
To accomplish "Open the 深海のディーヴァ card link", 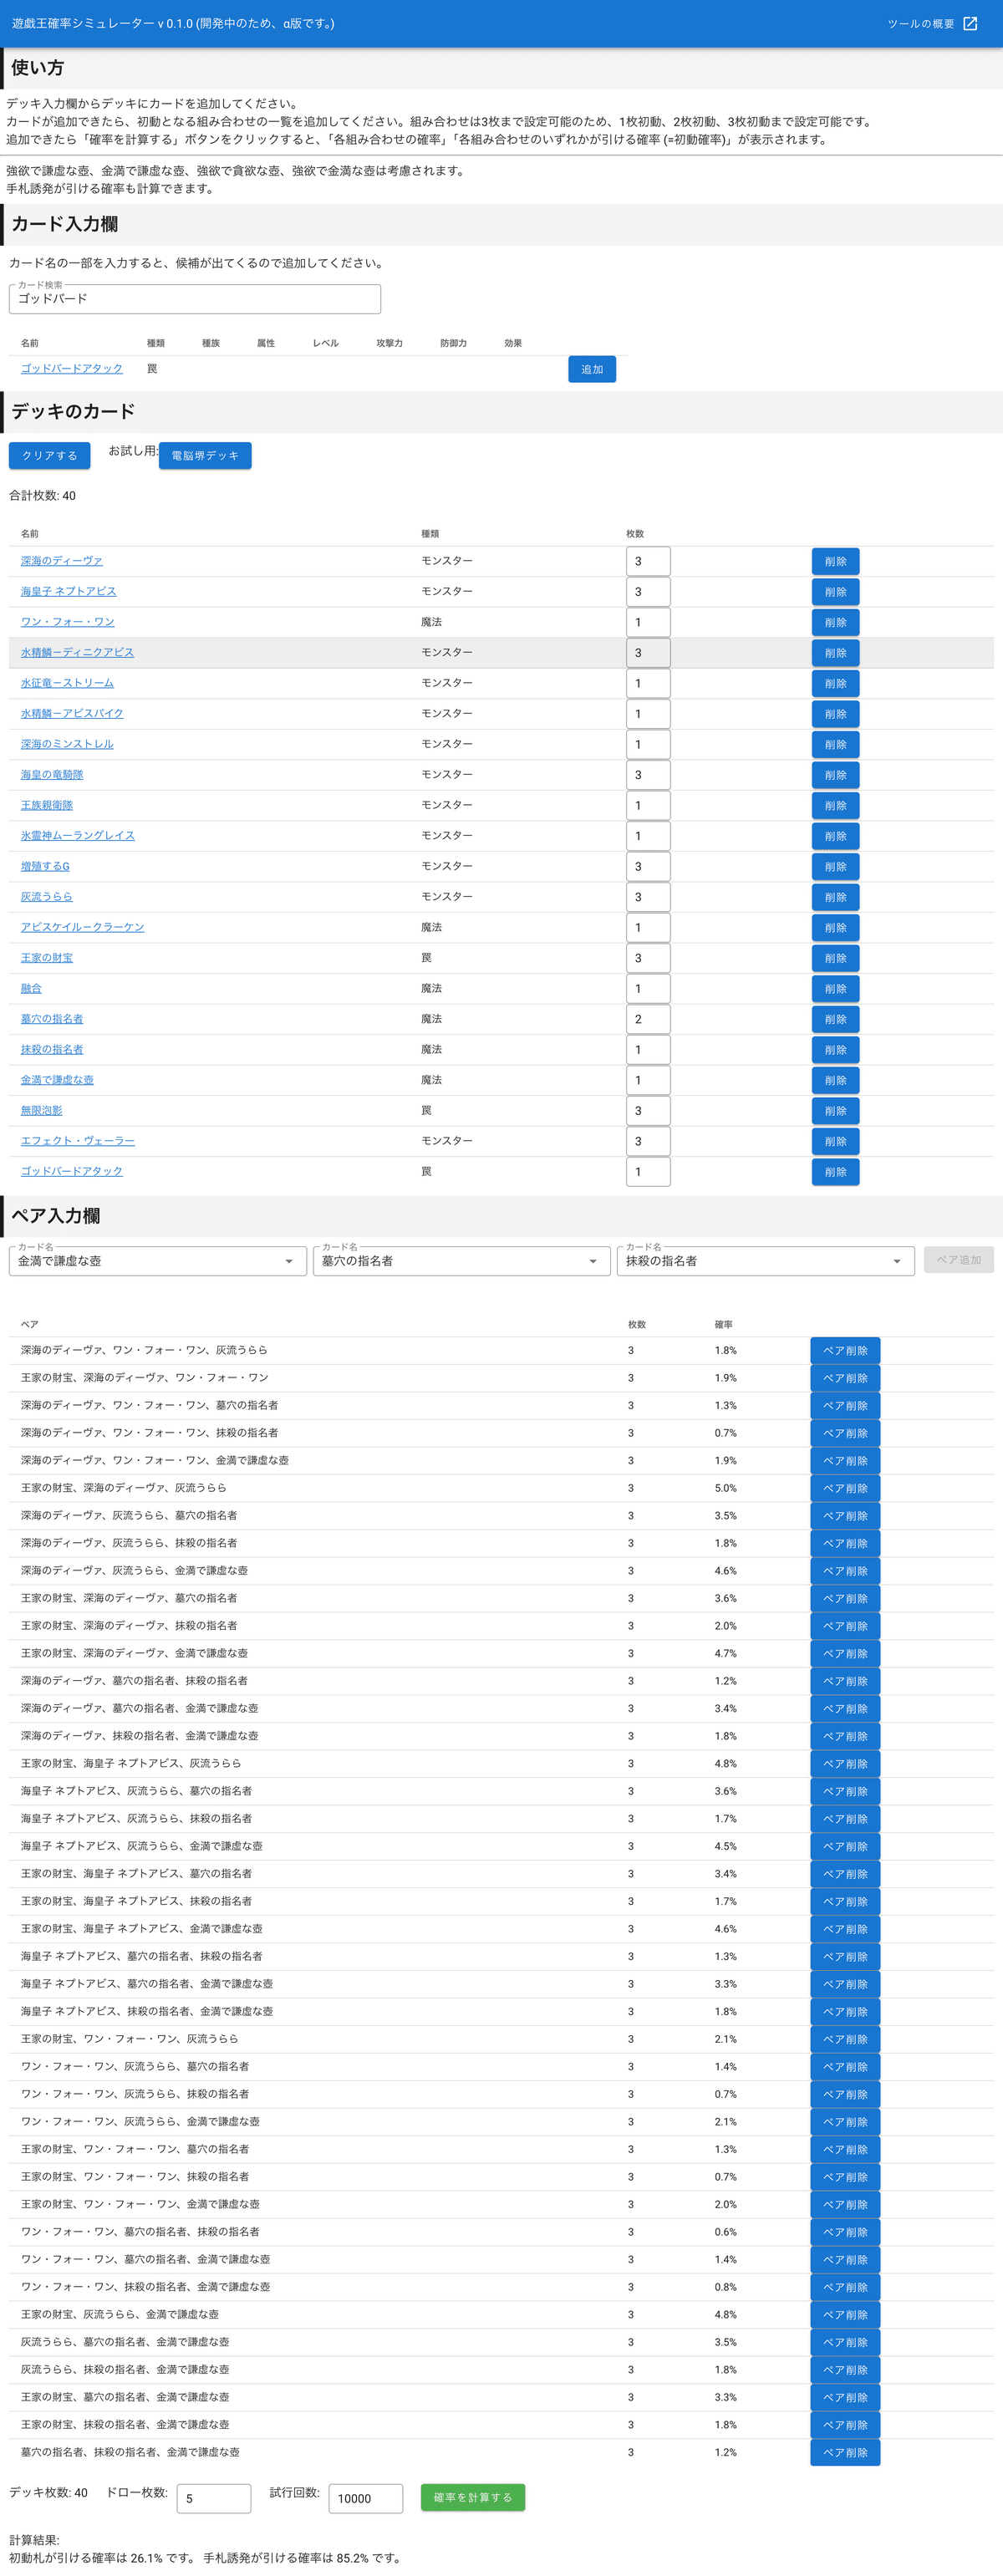I will click(x=62, y=561).
